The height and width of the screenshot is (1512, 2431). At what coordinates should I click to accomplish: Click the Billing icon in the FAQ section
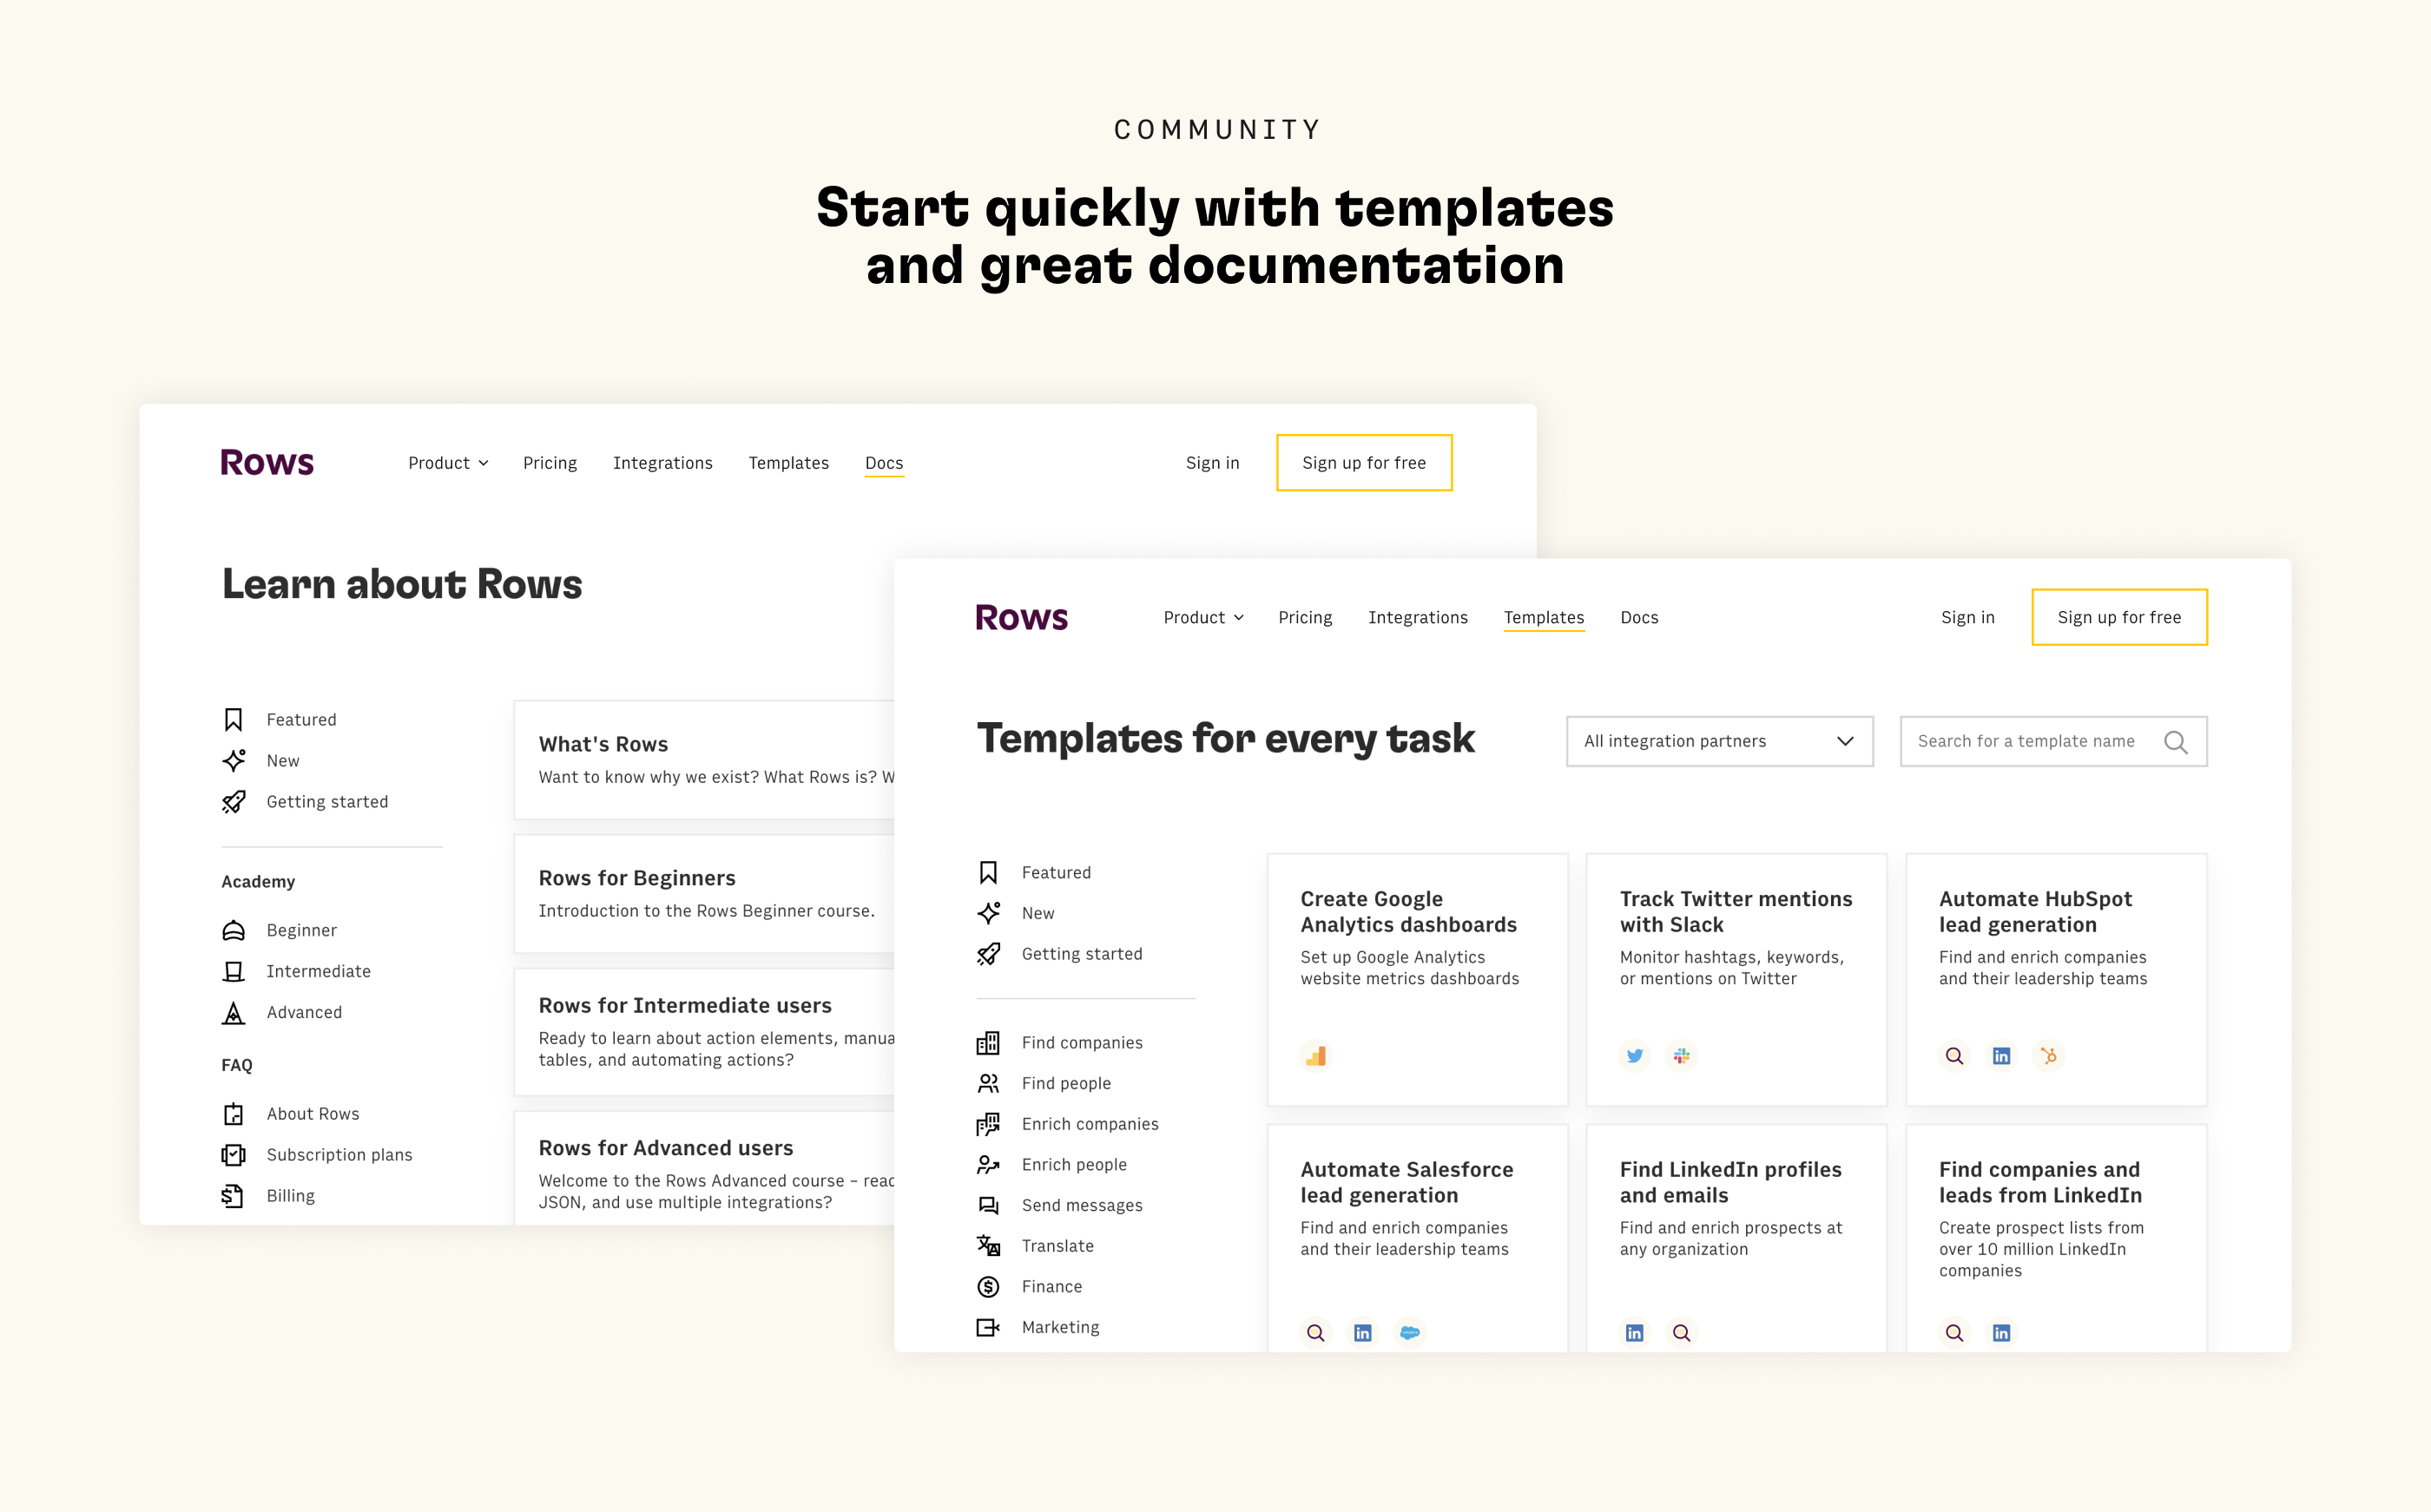click(x=233, y=1196)
